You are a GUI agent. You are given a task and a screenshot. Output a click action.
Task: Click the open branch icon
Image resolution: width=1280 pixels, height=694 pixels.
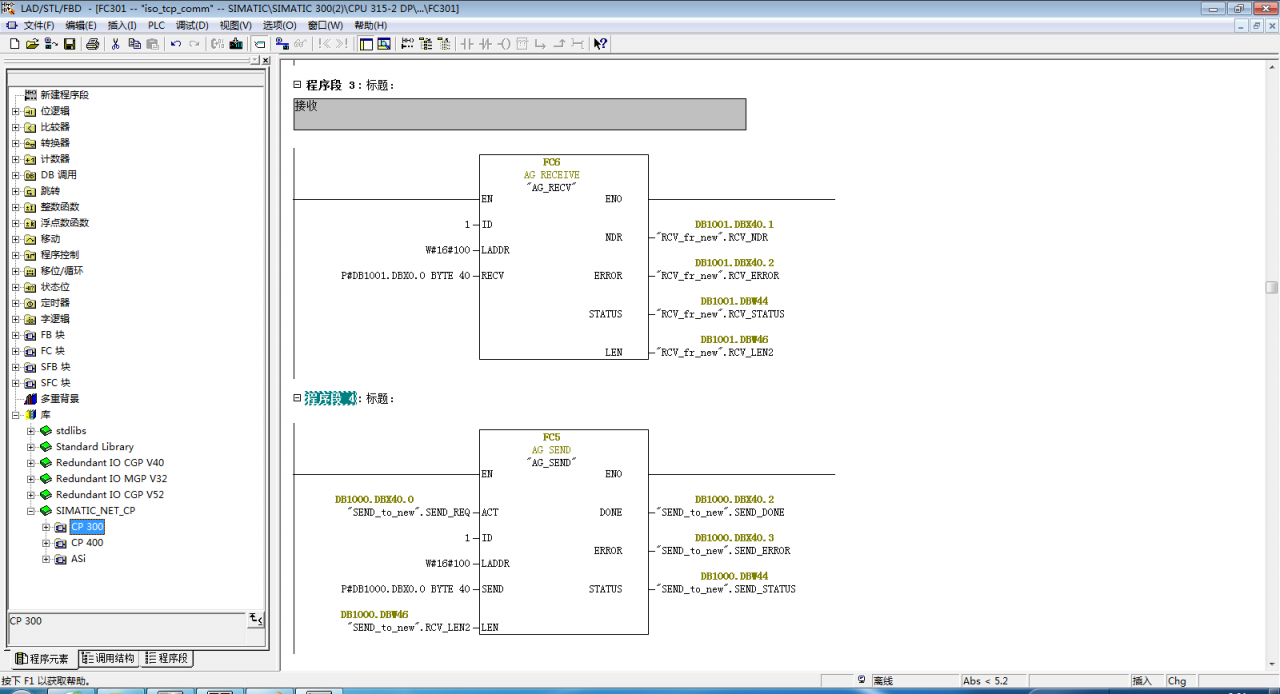(541, 44)
